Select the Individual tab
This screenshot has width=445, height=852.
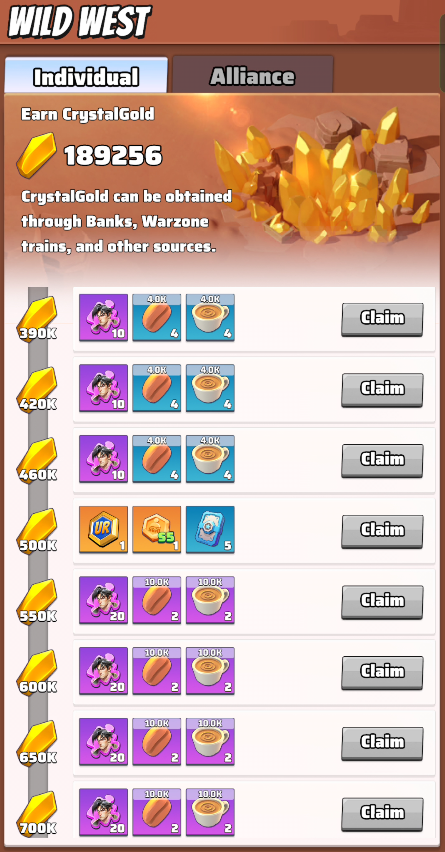click(x=86, y=76)
